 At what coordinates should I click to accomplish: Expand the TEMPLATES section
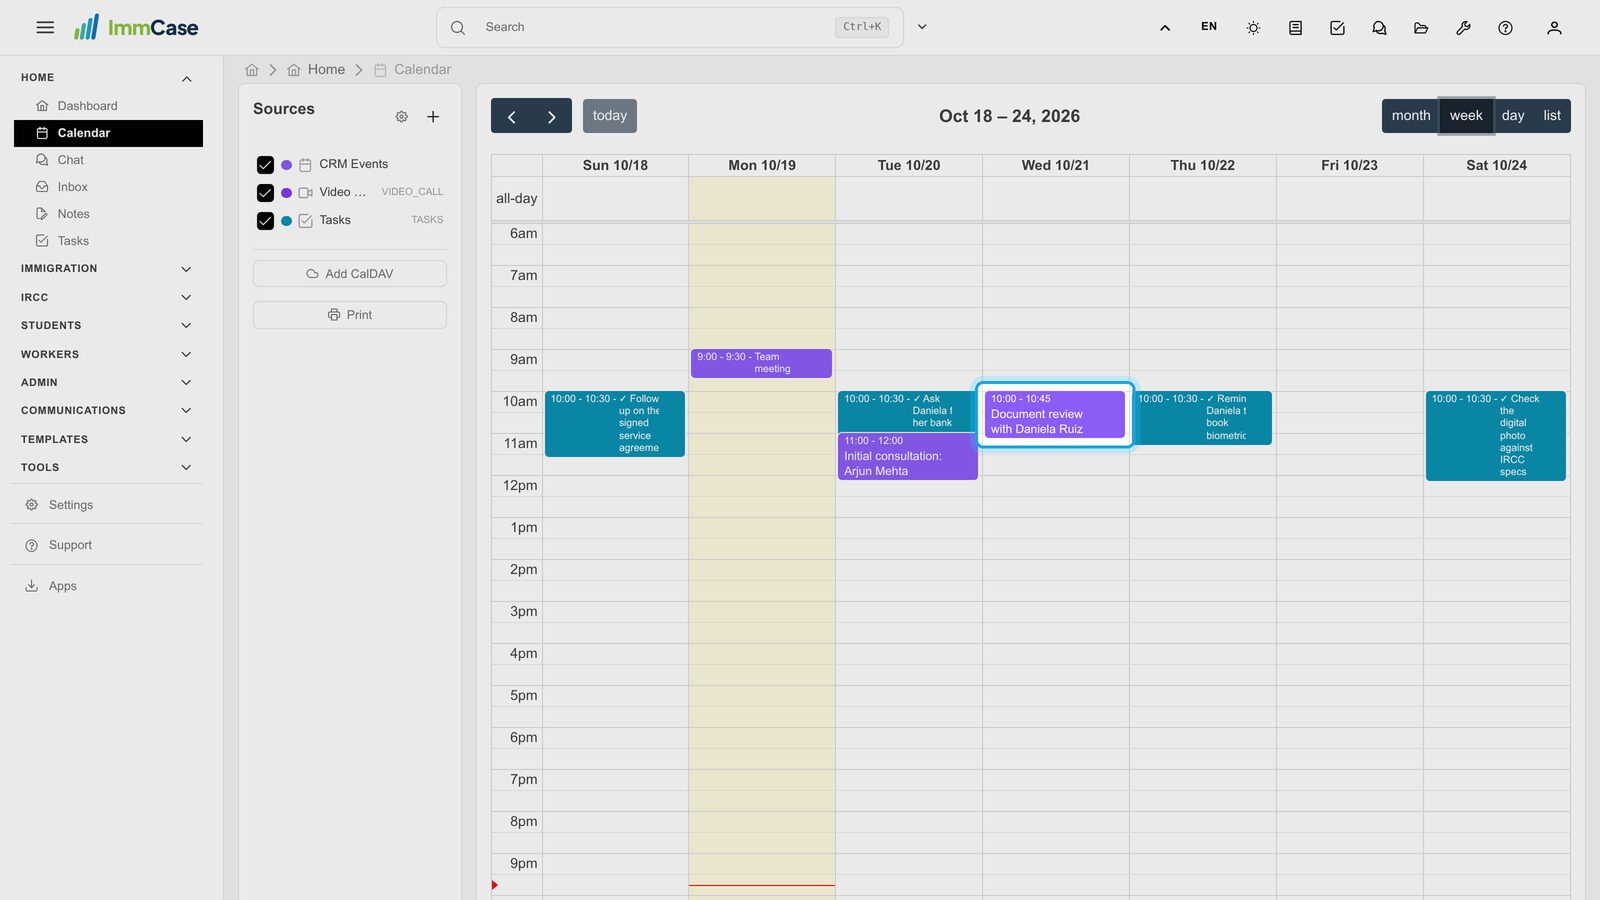click(108, 440)
